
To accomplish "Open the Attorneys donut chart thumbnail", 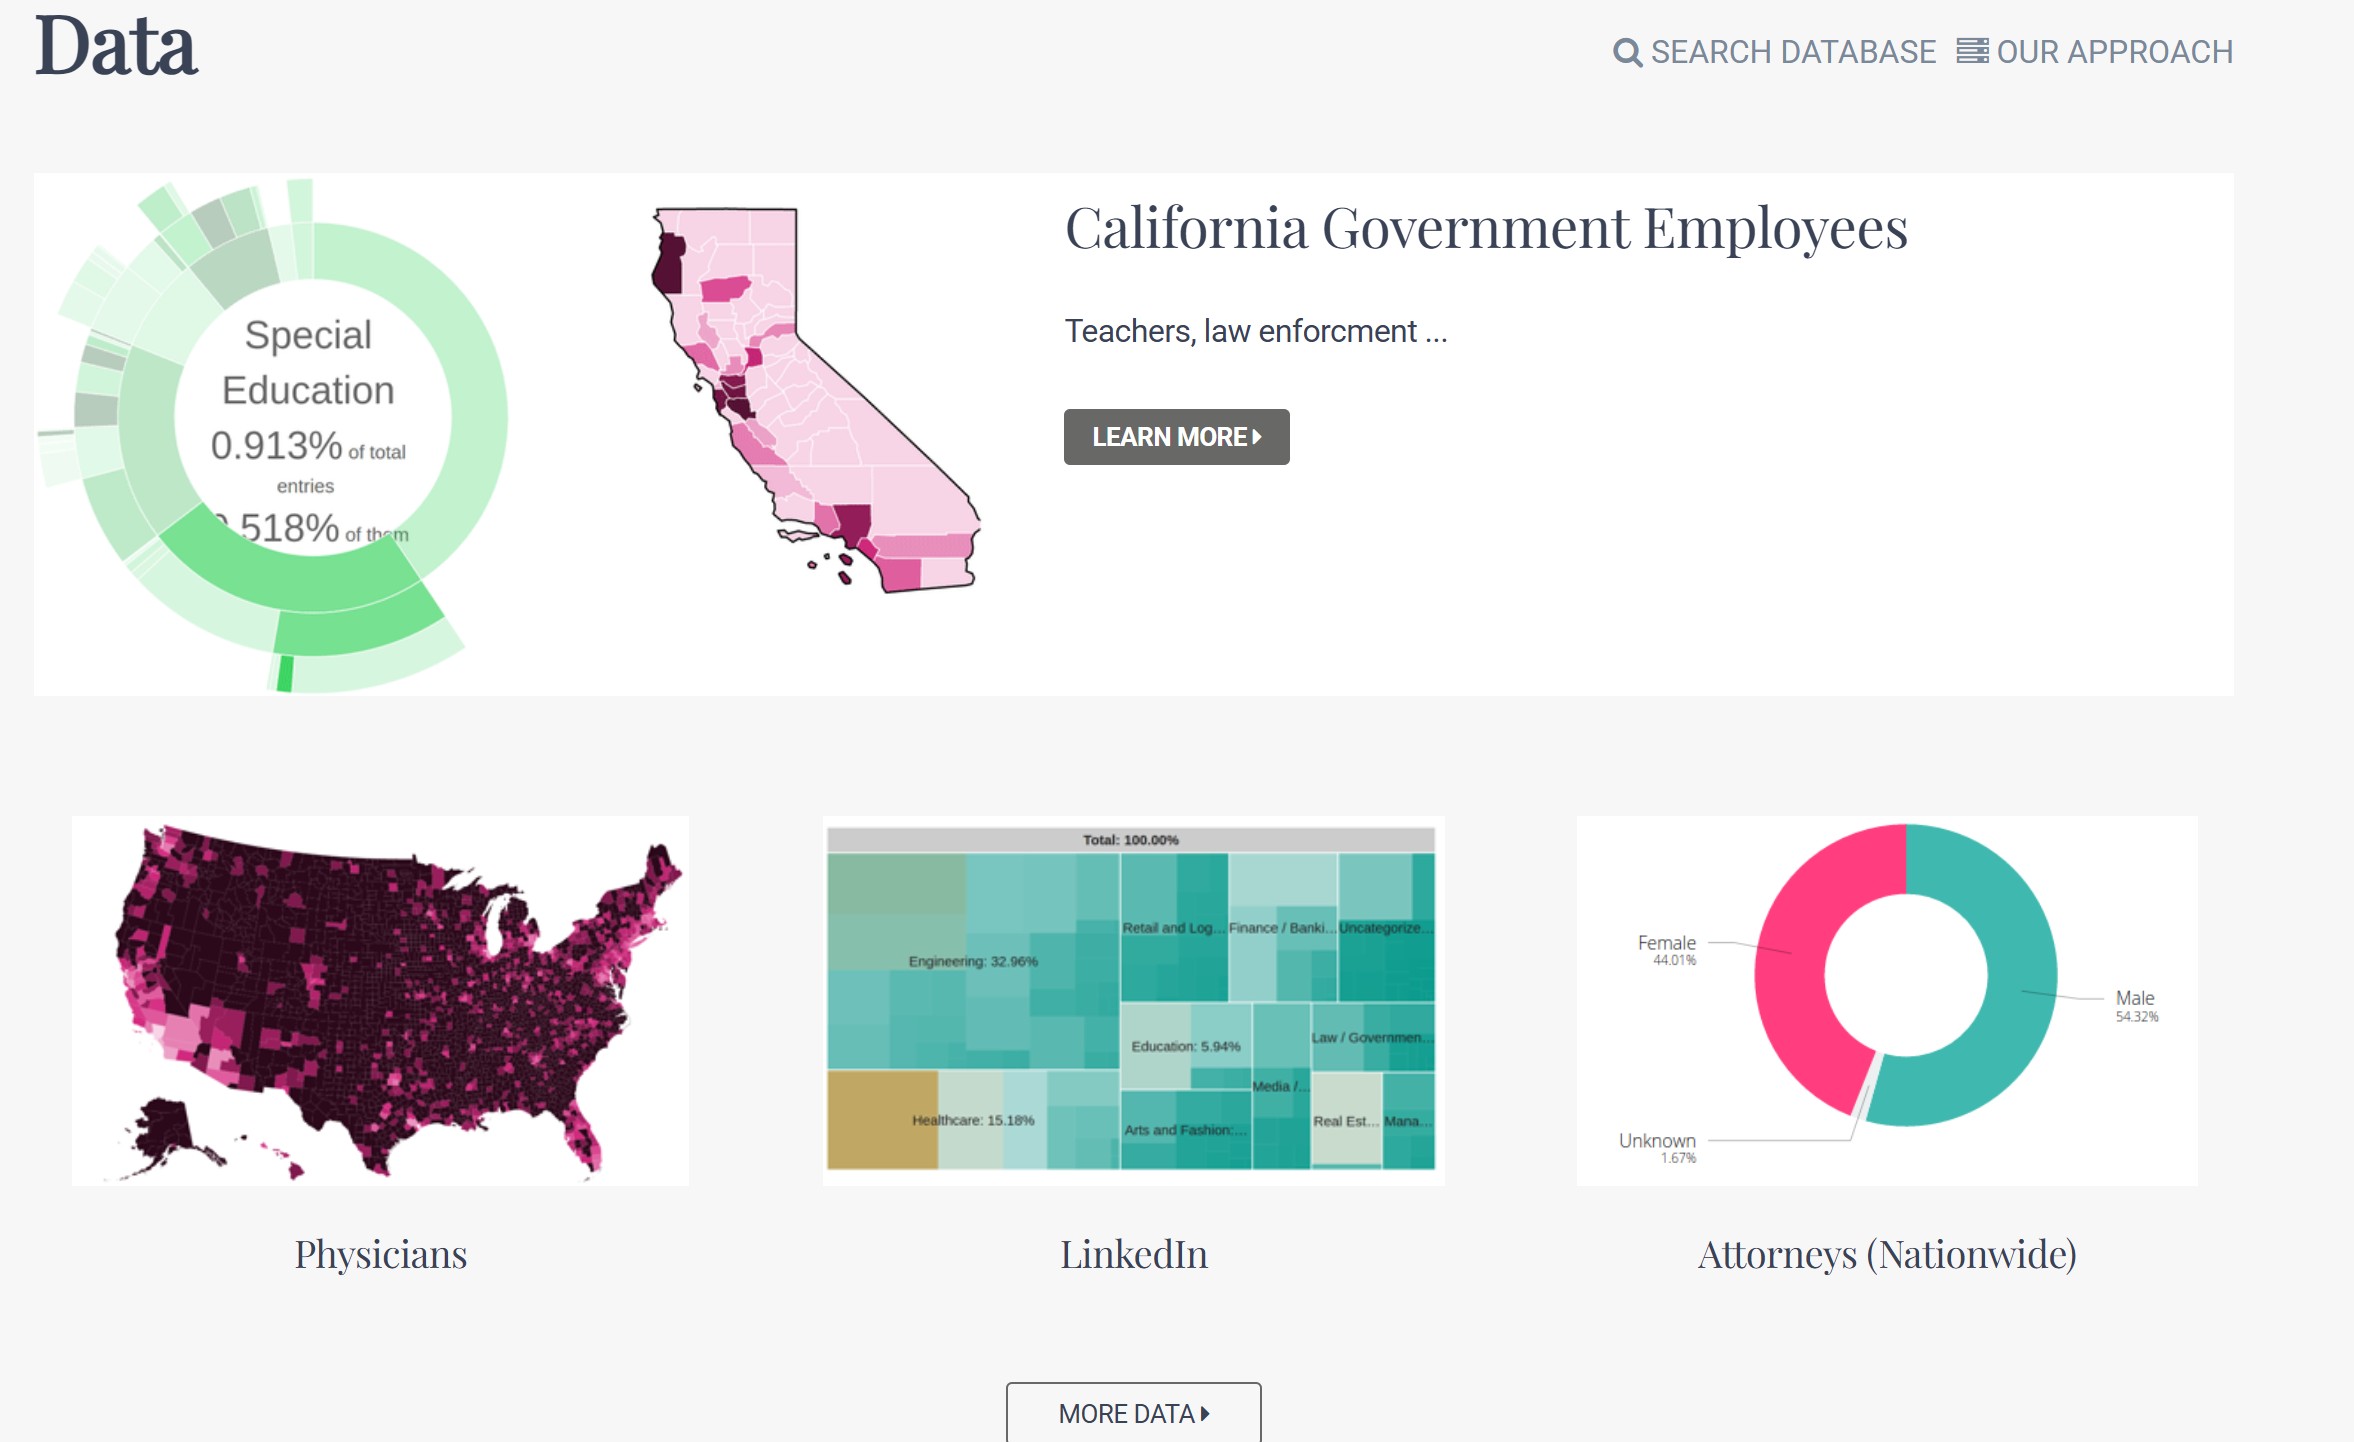I will 1887,1000.
